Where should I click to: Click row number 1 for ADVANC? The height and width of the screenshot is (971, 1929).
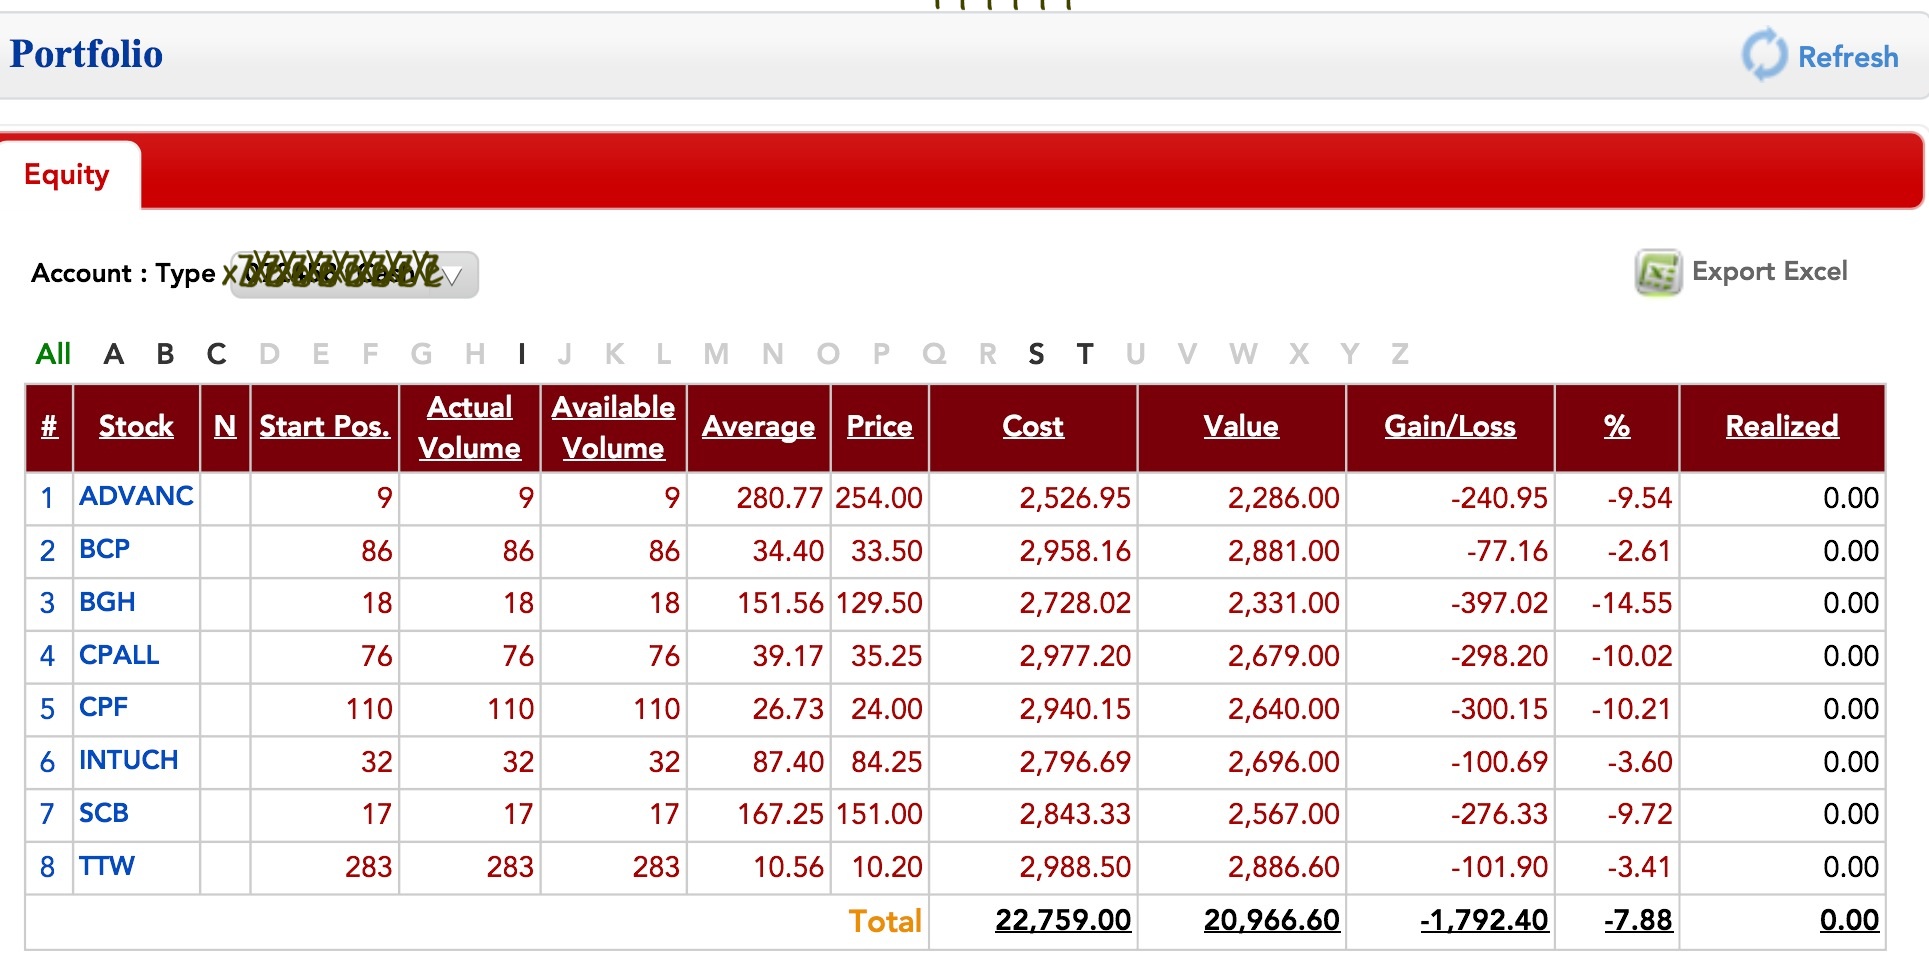click(47, 498)
